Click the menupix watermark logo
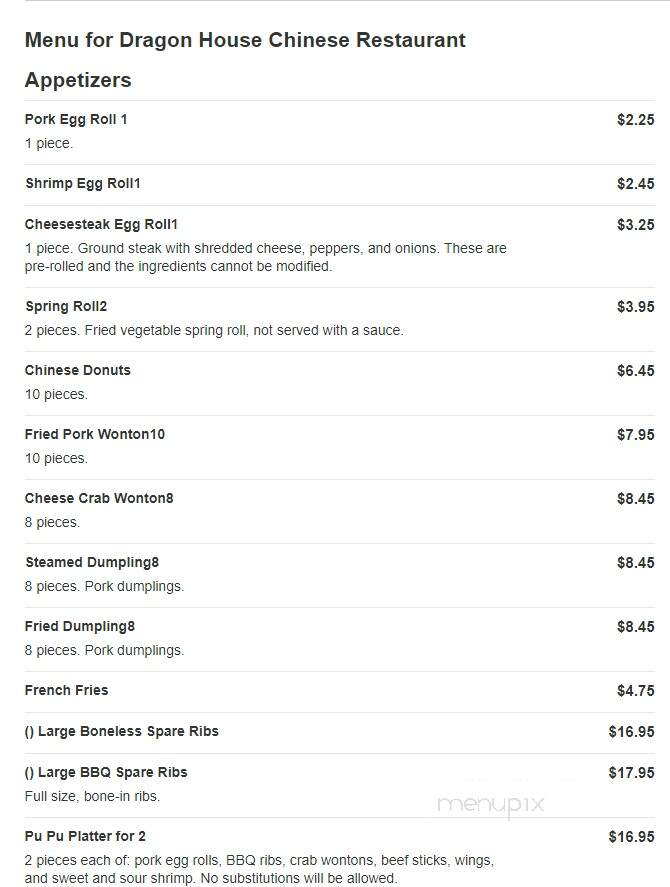This screenshot has width=670, height=887. 491,804
